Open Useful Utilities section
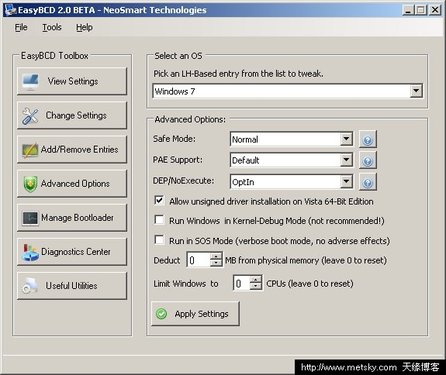Screen dimensions: 446x375 [x=72, y=286]
